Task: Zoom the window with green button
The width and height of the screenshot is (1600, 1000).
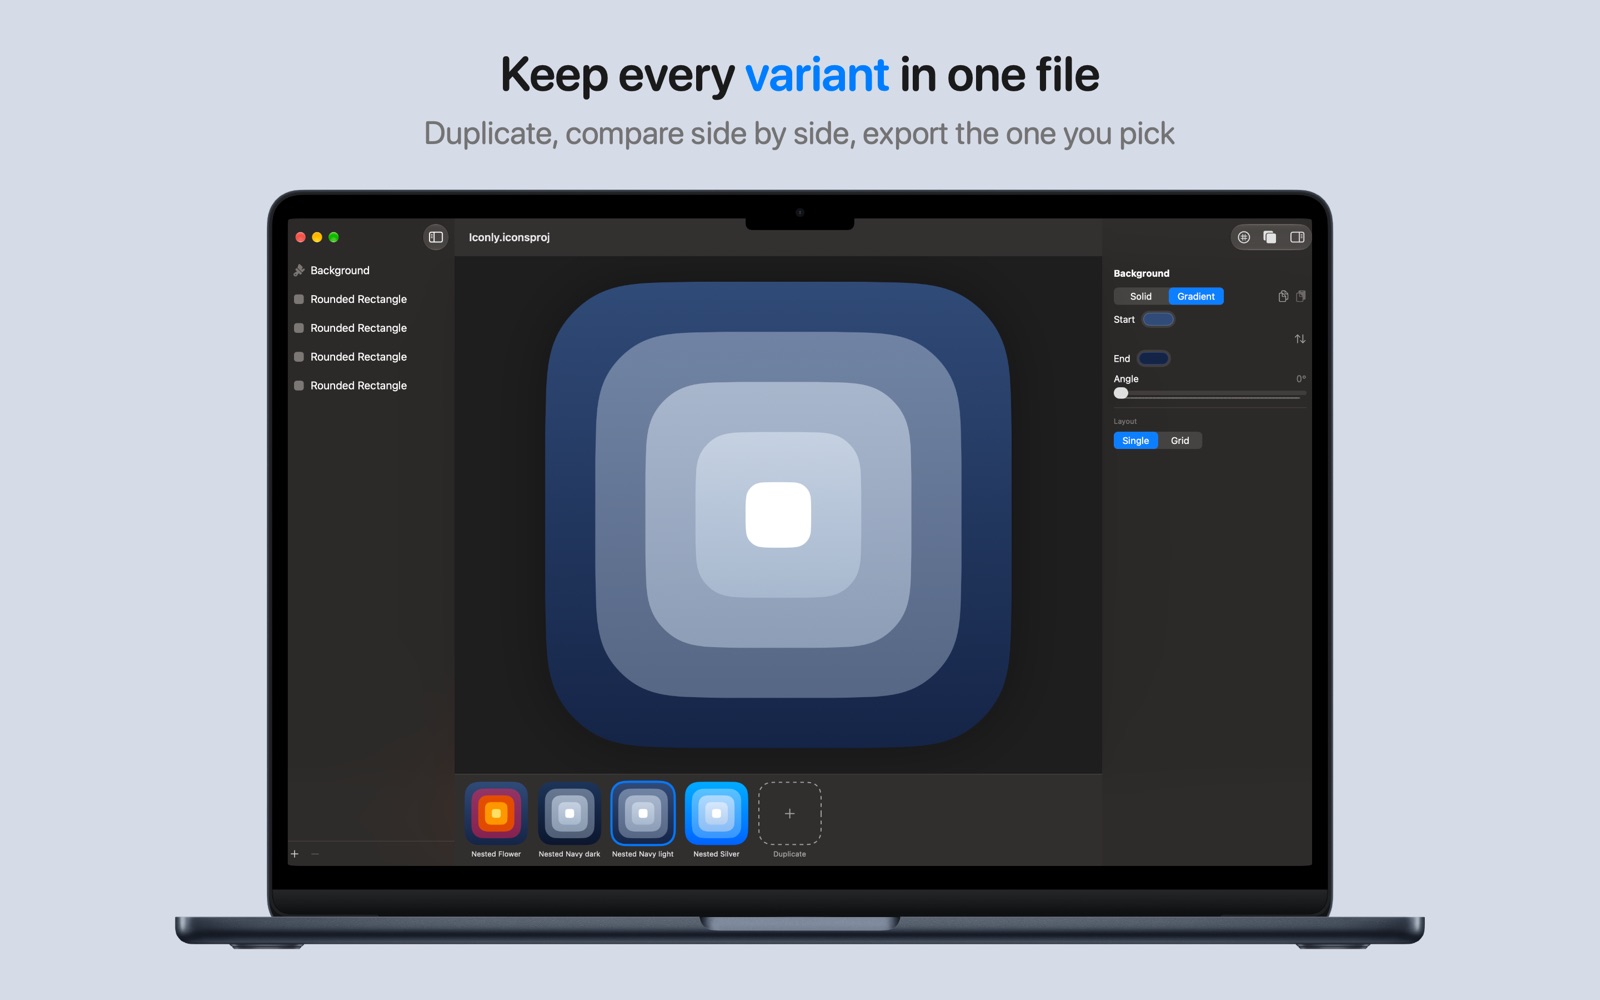Action: (334, 237)
